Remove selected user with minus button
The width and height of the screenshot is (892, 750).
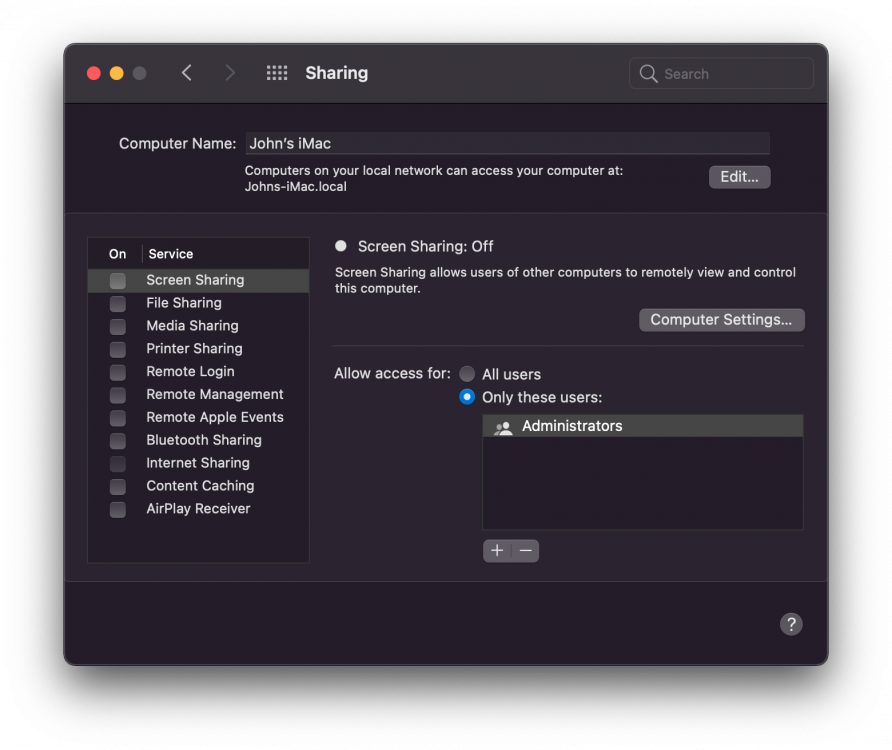(x=526, y=551)
